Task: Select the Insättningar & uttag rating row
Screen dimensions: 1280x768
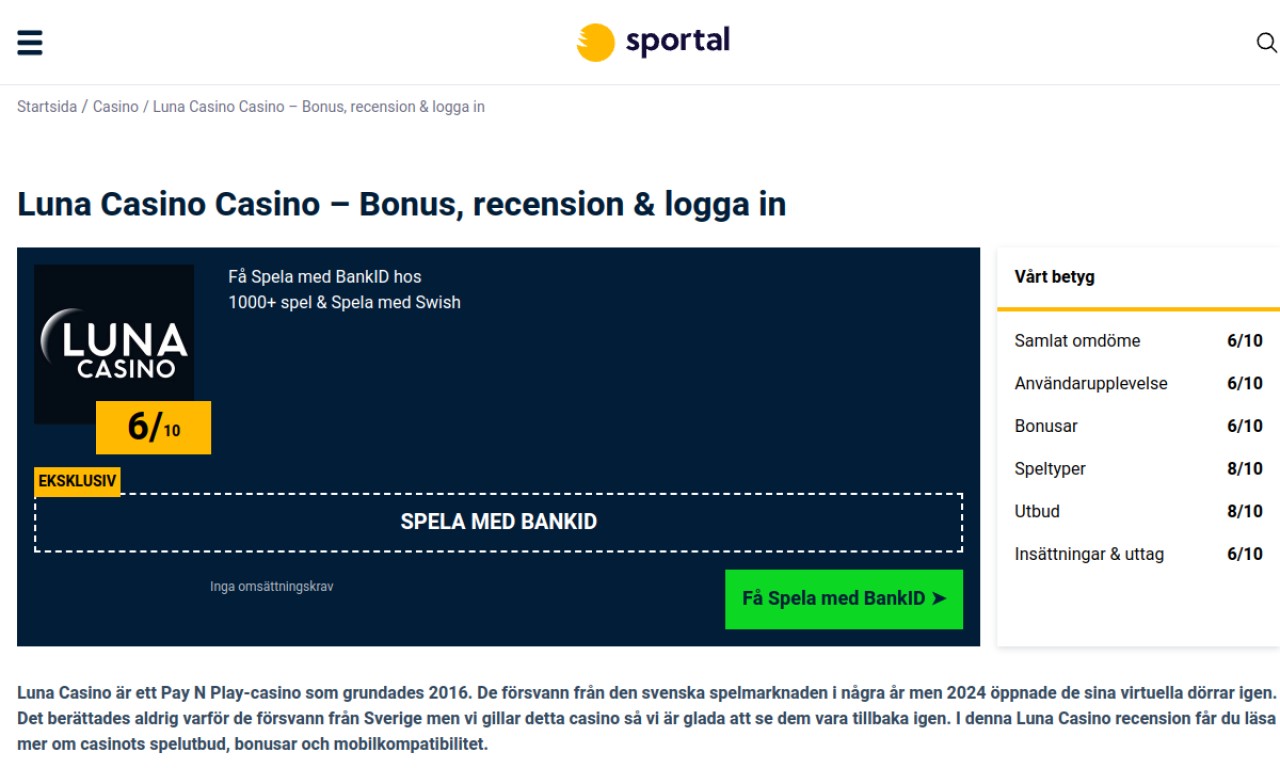Action: pos(1139,554)
